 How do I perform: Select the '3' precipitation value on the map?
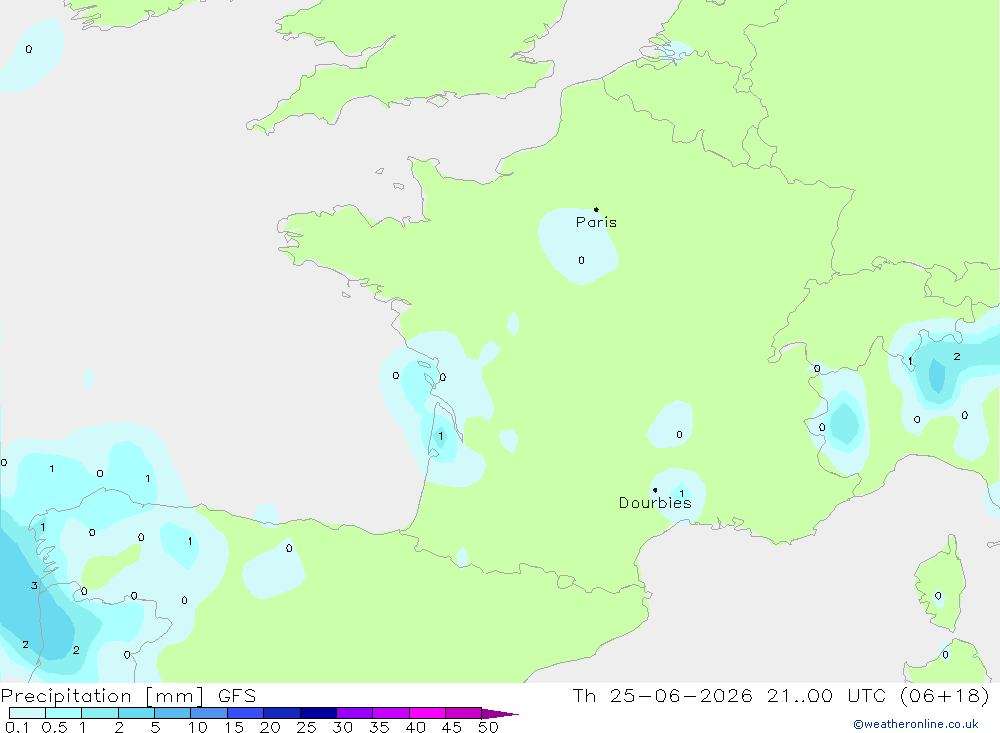[x=34, y=586]
